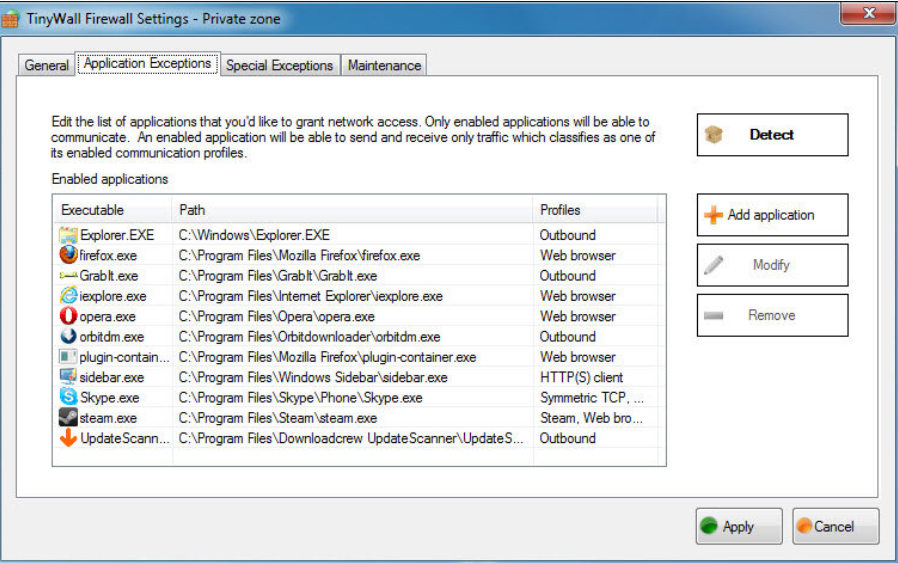This screenshot has height=563, width=898.
Task: Click the Explorer.EXE folder icon
Action: pos(68,235)
